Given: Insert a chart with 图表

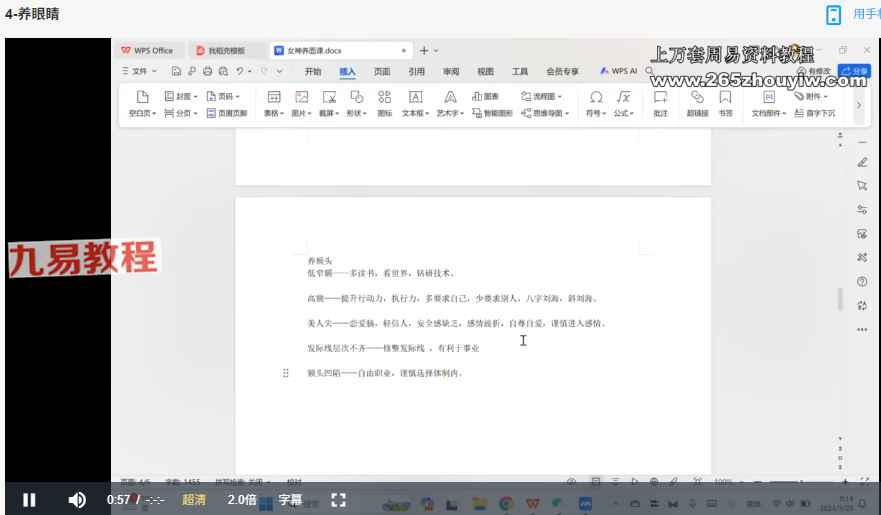Looking at the screenshot, I should [485, 97].
